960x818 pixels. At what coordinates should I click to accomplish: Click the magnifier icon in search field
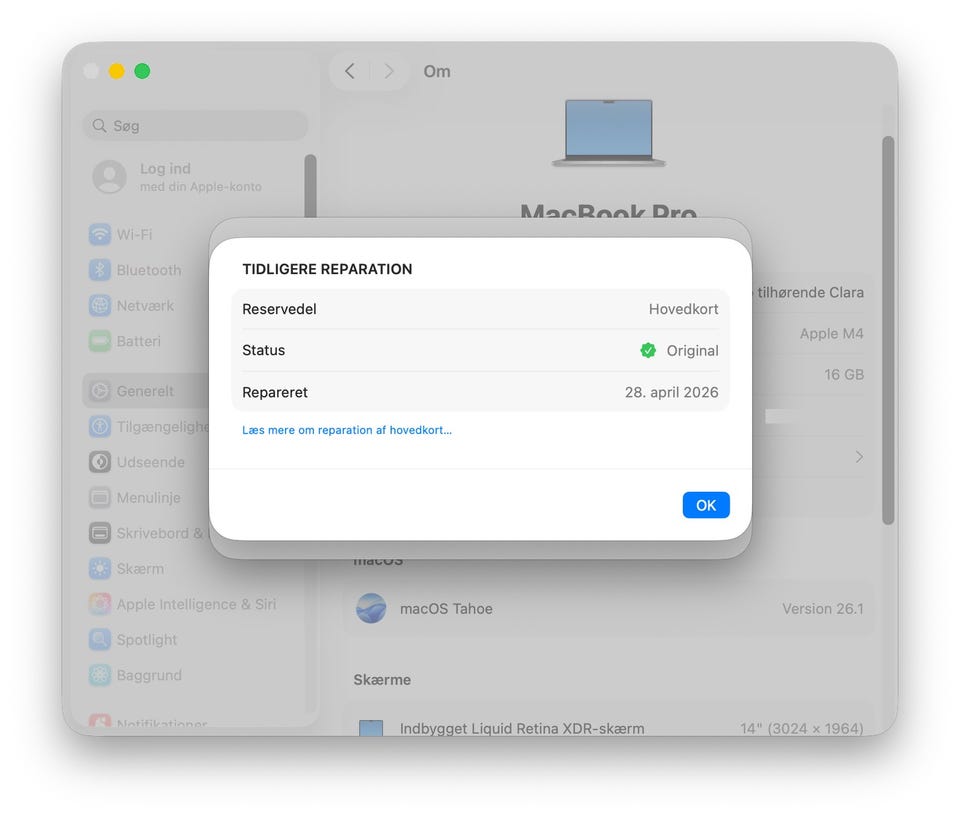coord(99,126)
